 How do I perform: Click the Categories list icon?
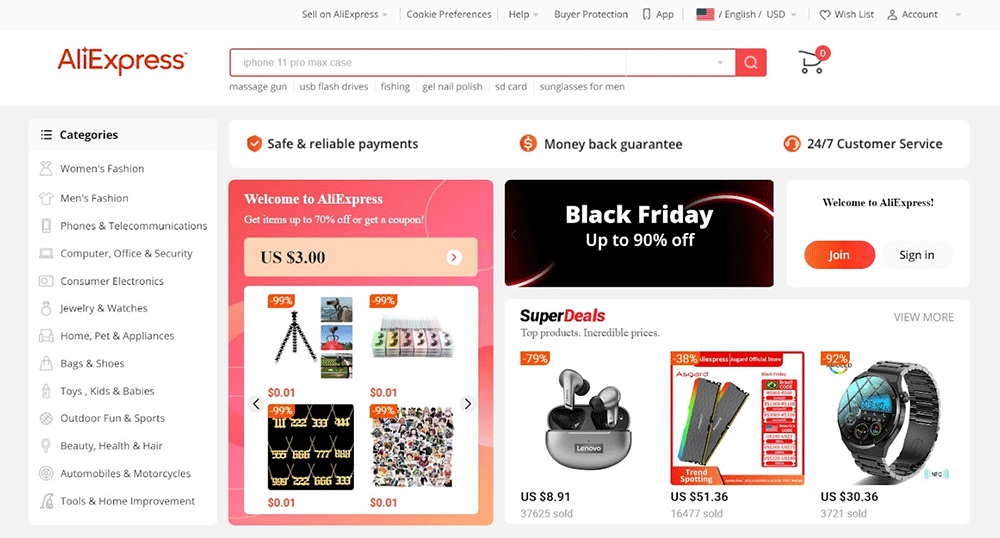46,134
